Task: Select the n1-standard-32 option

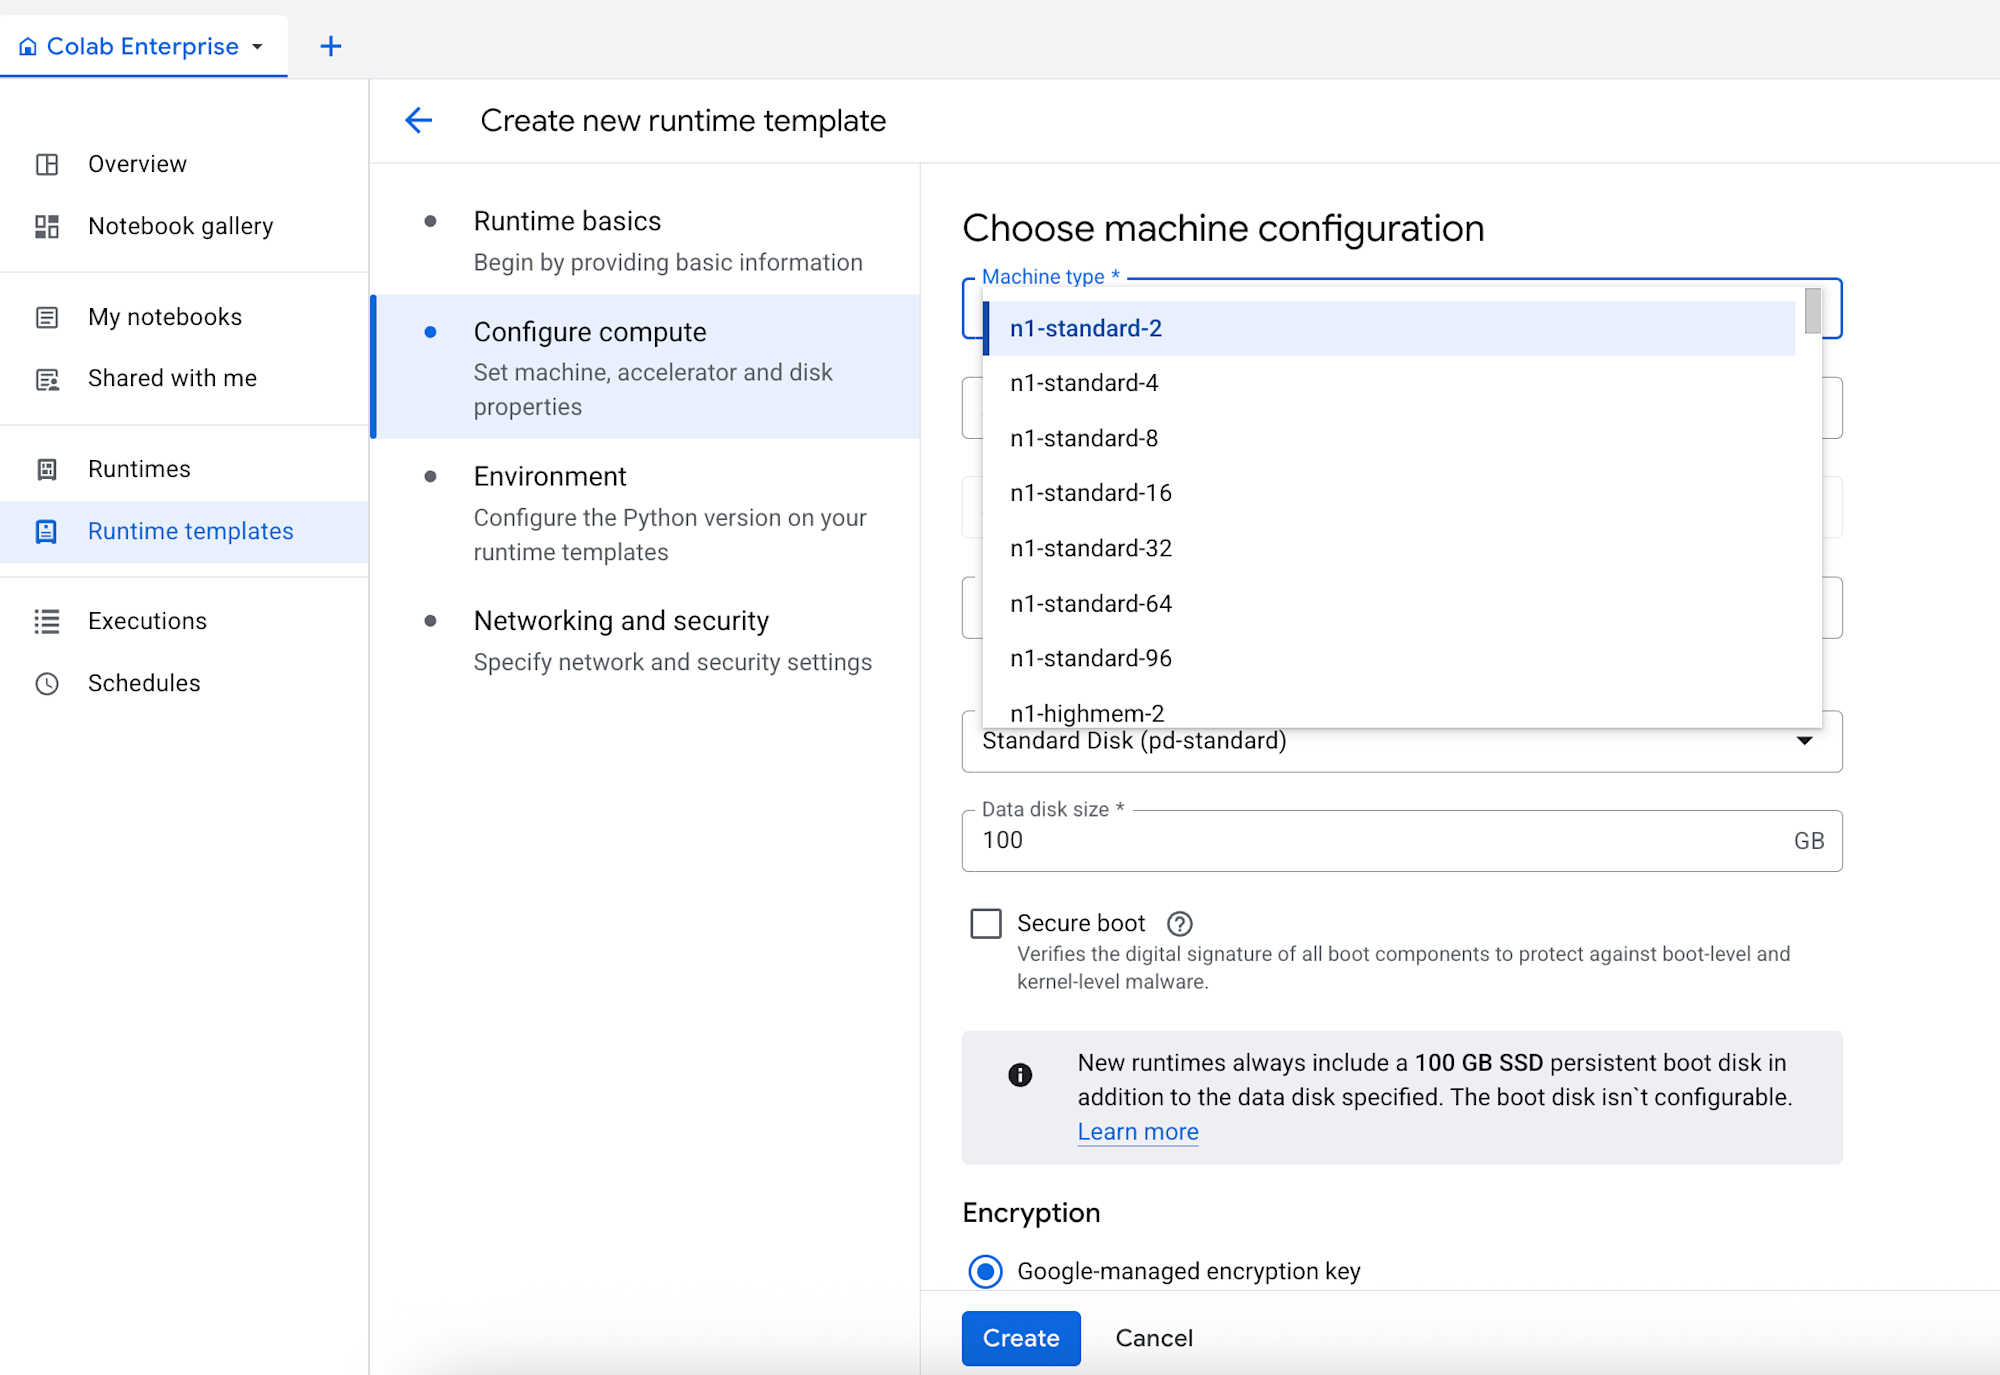Action: point(1091,548)
